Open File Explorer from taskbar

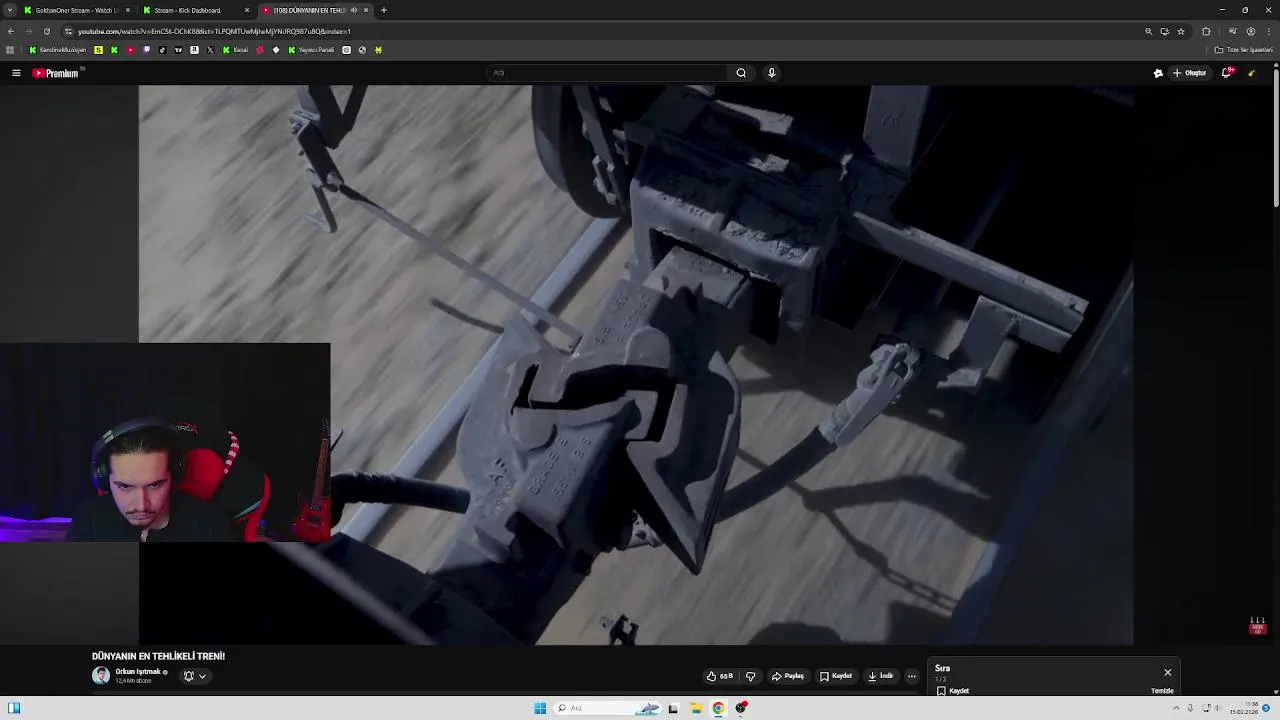pos(696,708)
